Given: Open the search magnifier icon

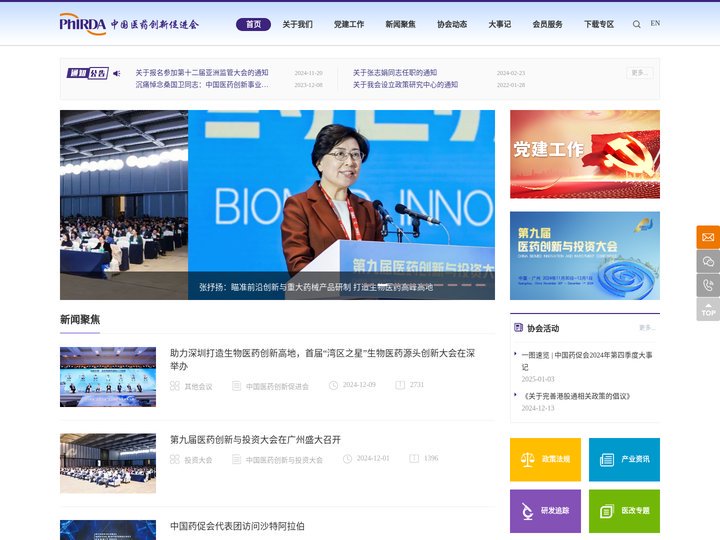Looking at the screenshot, I should coord(636,24).
